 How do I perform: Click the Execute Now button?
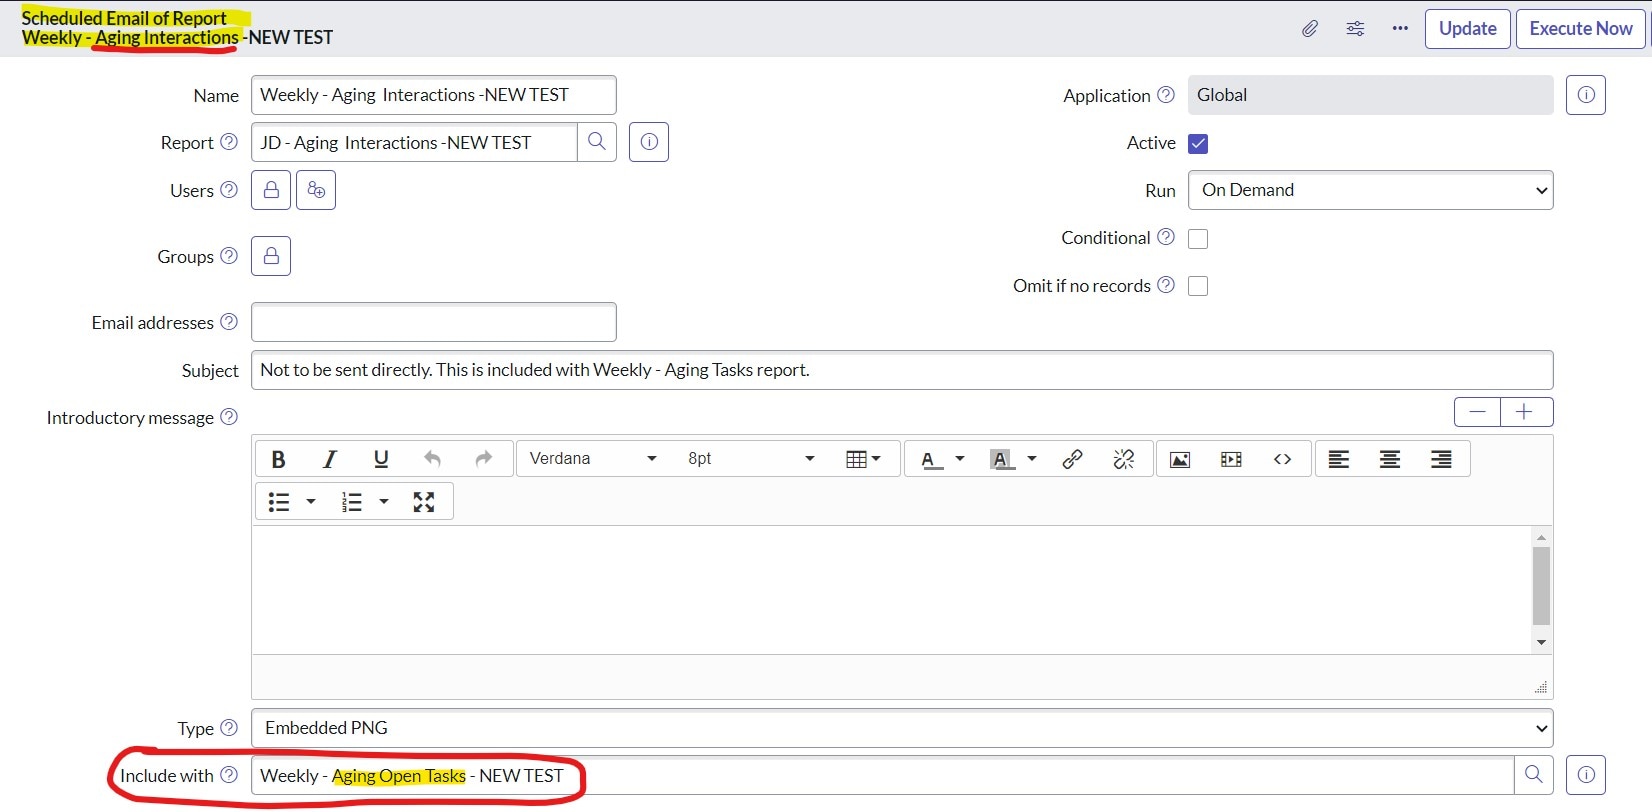[x=1581, y=29]
